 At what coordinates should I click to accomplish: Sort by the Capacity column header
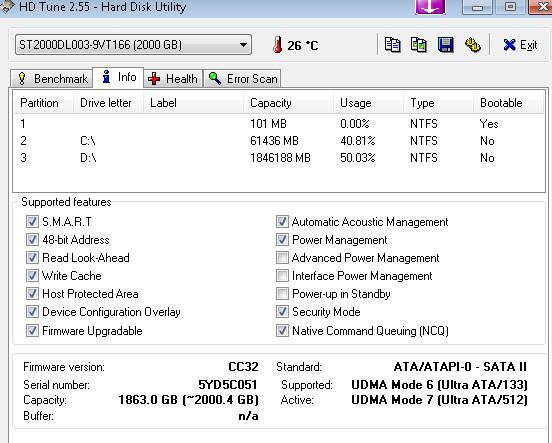pyautogui.click(x=288, y=103)
